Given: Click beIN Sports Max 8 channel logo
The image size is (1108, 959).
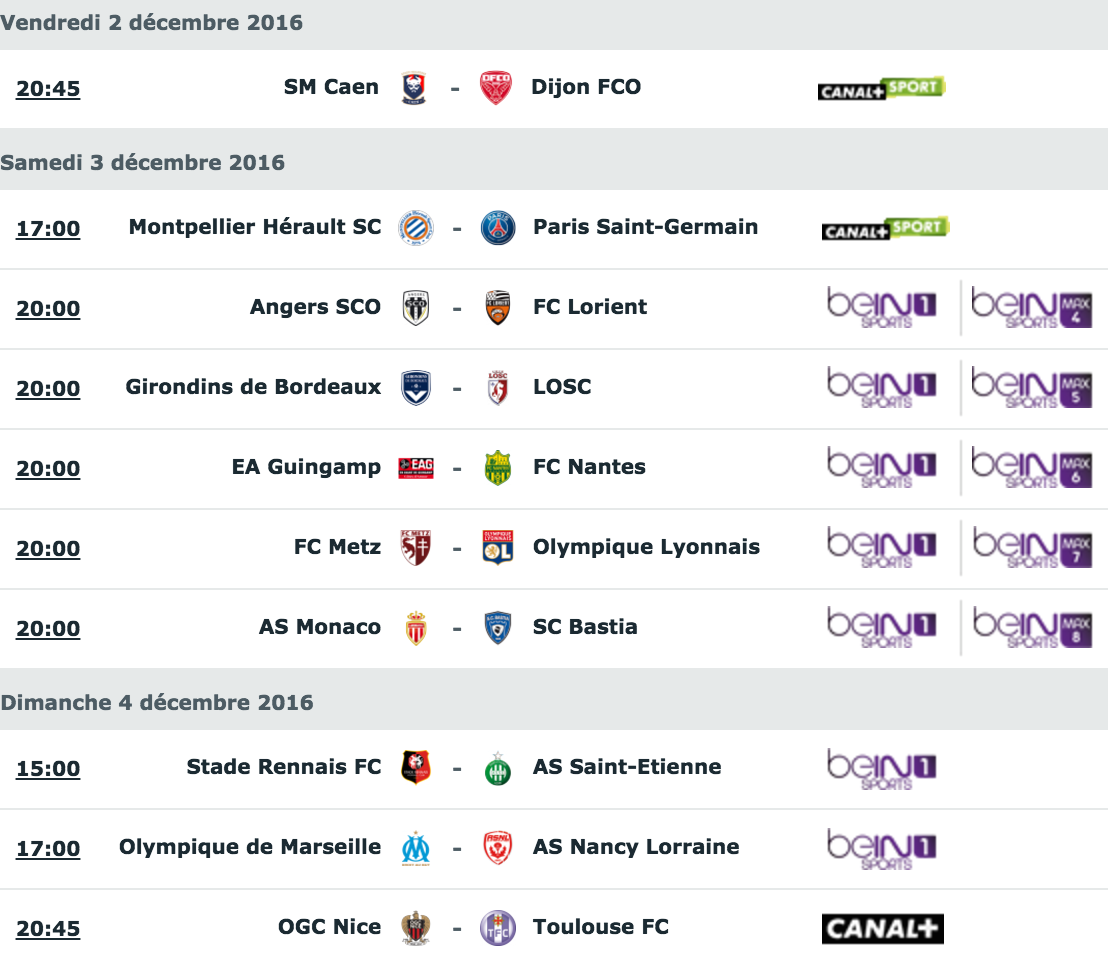Looking at the screenshot, I should pos(1032,628).
